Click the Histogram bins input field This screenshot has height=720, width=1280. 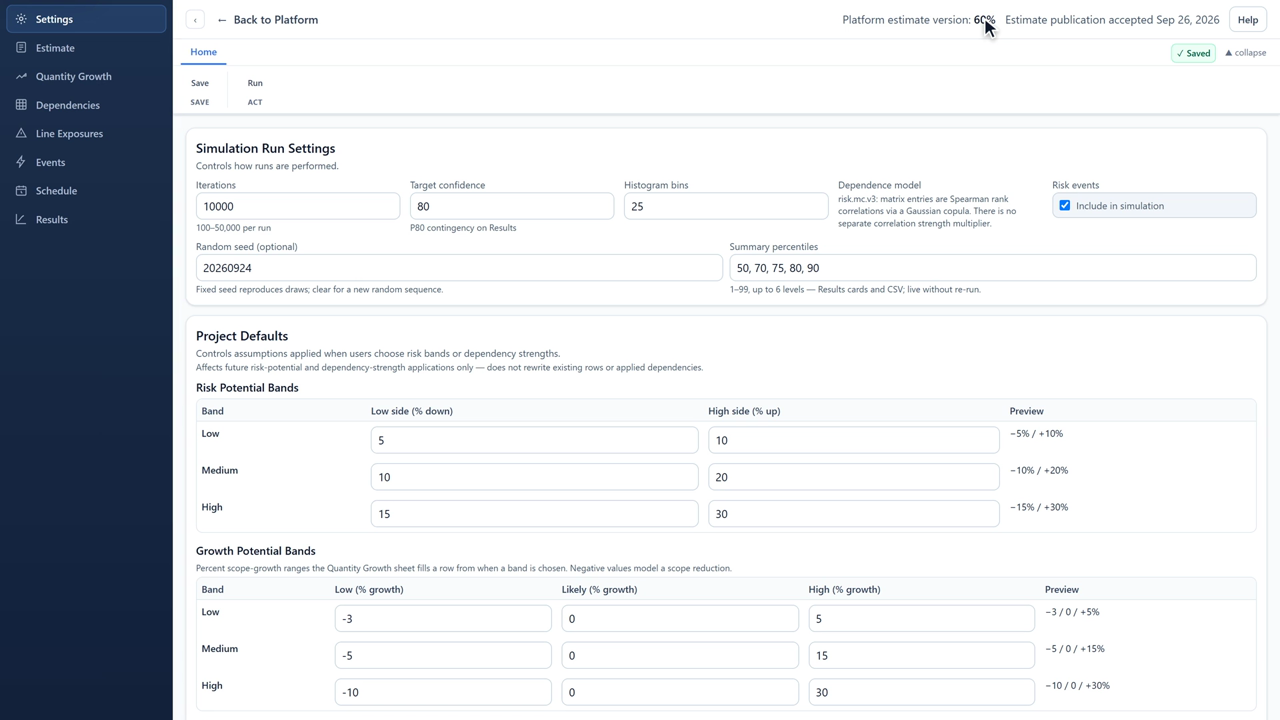tap(726, 206)
